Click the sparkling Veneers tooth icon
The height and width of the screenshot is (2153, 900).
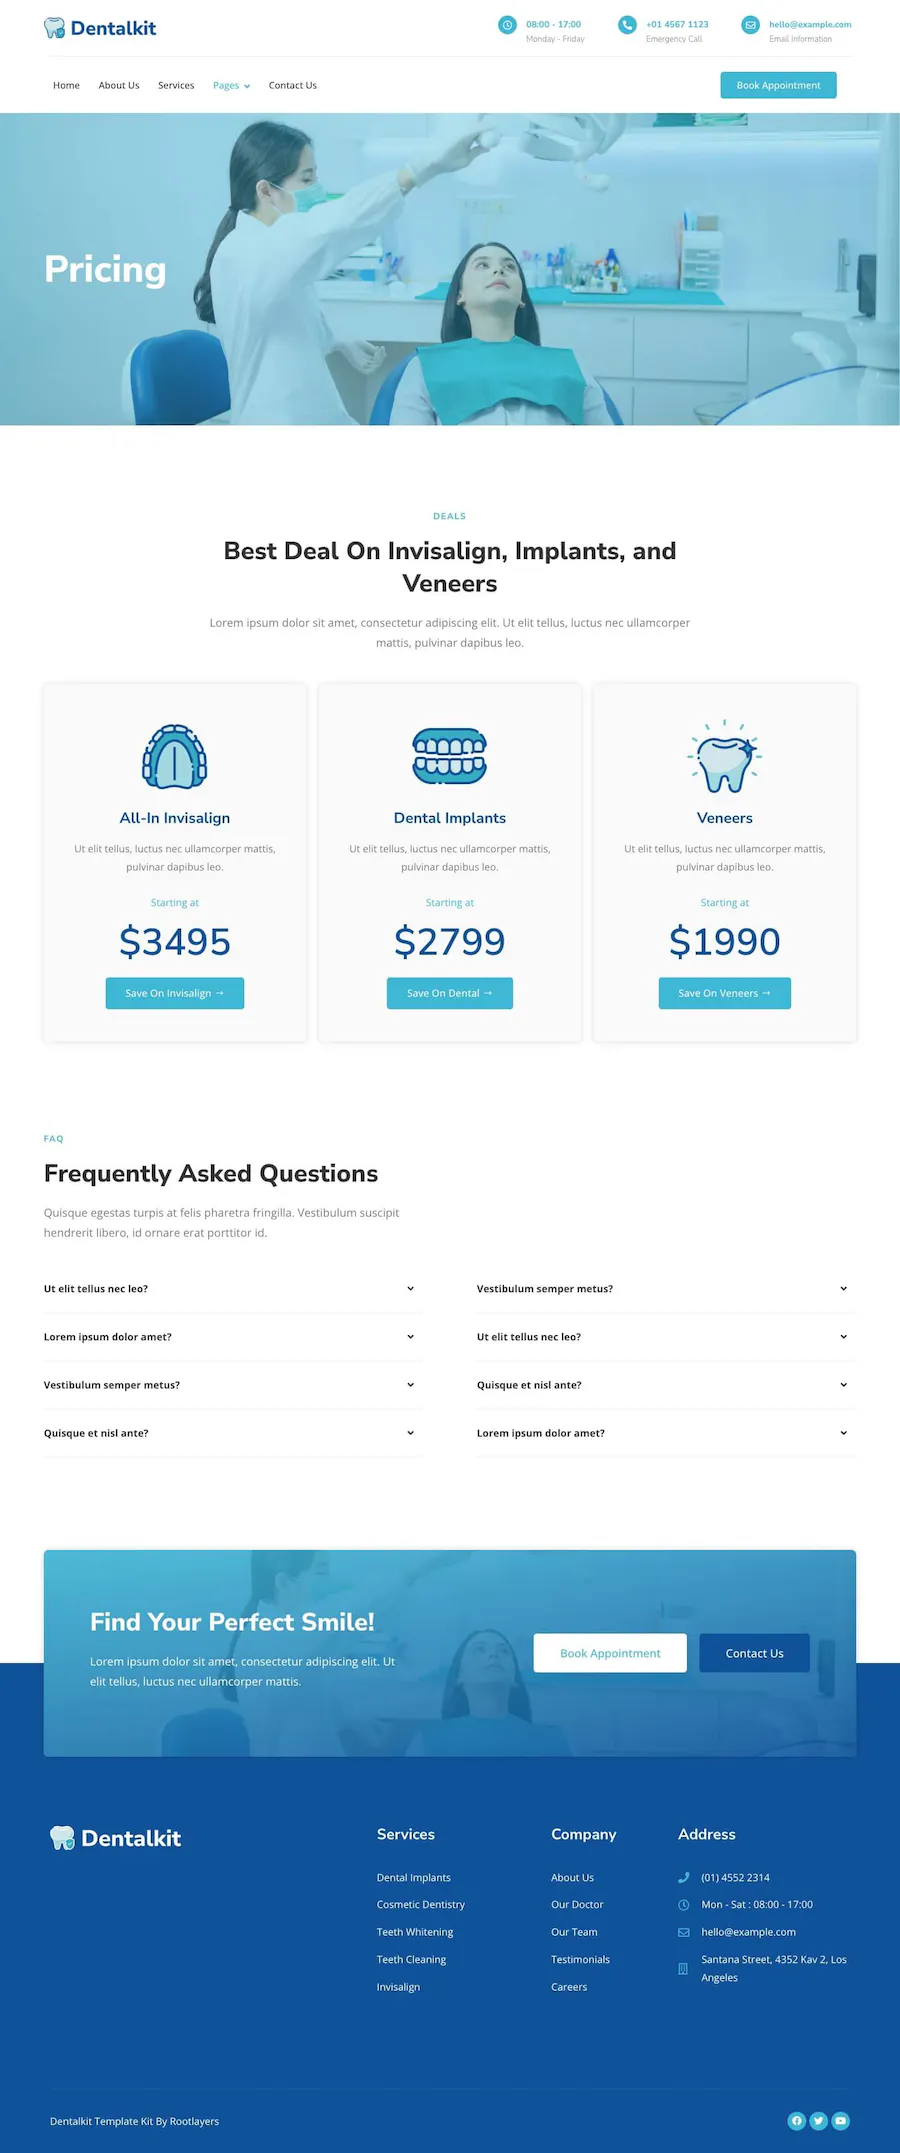tap(725, 757)
